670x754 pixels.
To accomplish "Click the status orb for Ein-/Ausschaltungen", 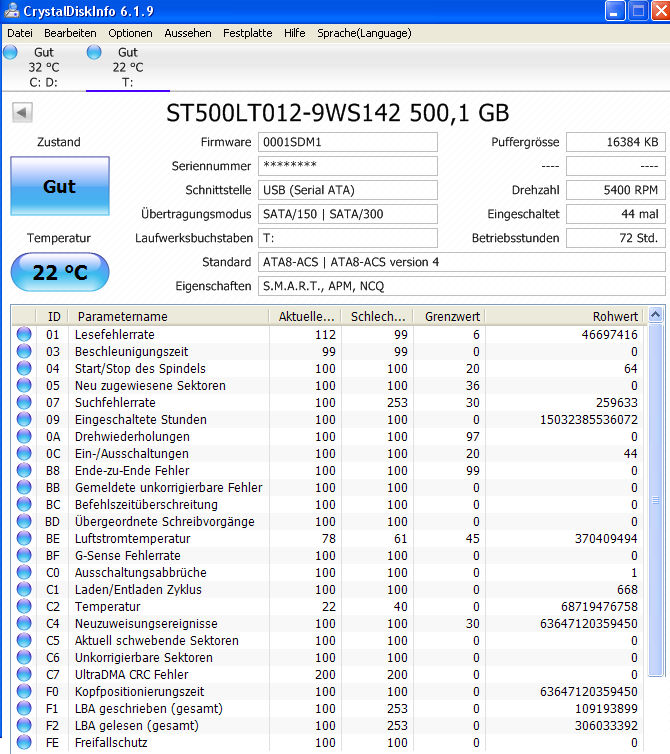I will point(24,453).
